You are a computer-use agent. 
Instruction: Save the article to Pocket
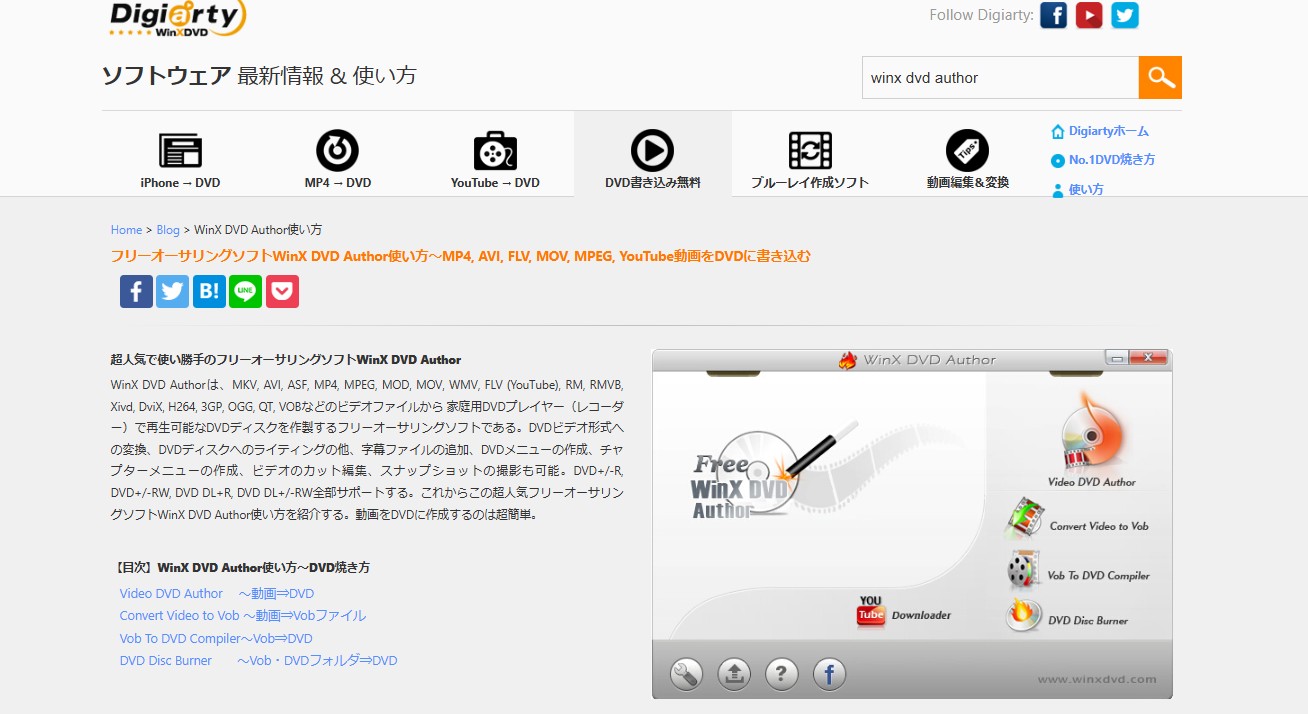[x=282, y=291]
